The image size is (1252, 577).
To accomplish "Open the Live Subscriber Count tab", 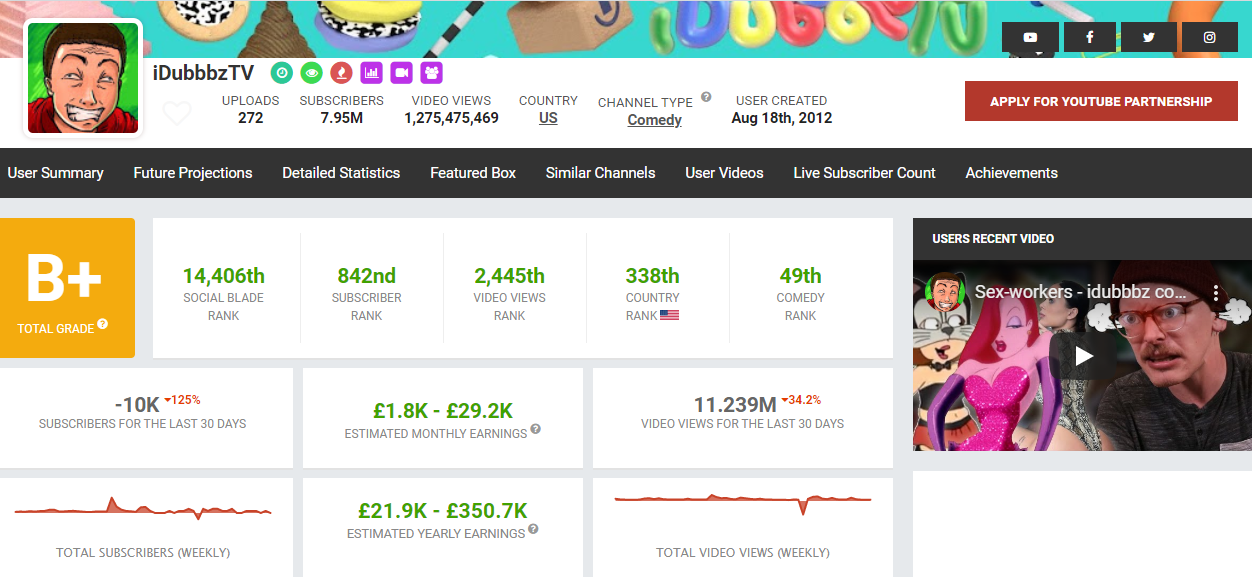I will click(865, 173).
